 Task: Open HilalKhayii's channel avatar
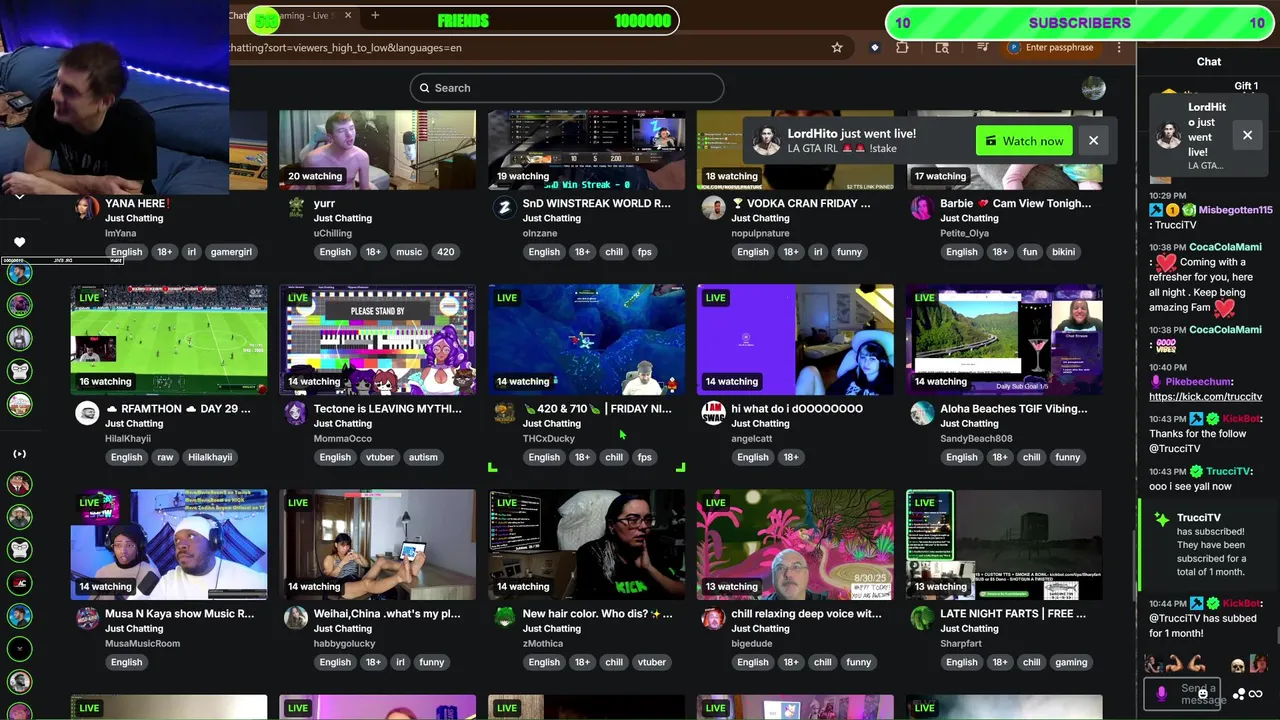coord(87,413)
